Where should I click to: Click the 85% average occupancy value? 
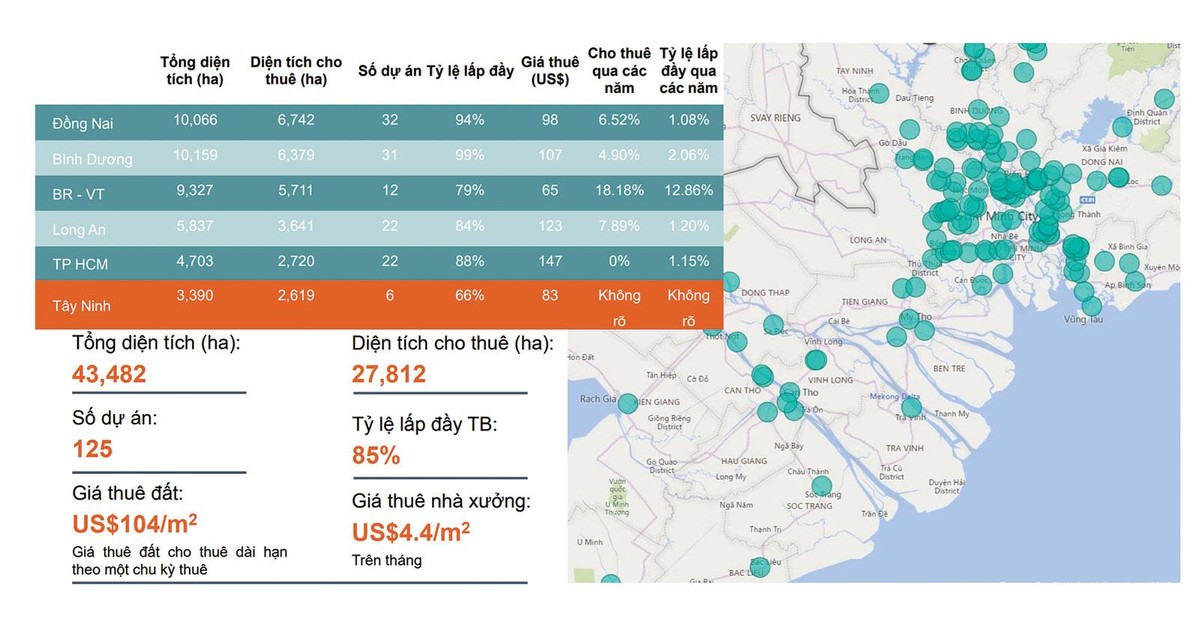(x=375, y=455)
